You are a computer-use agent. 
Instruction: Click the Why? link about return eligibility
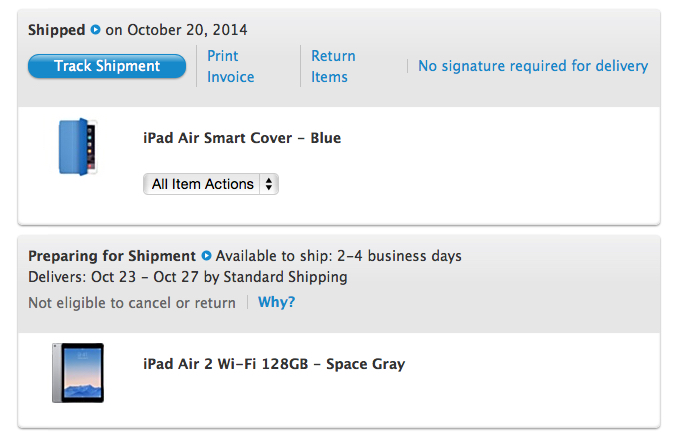click(x=277, y=302)
